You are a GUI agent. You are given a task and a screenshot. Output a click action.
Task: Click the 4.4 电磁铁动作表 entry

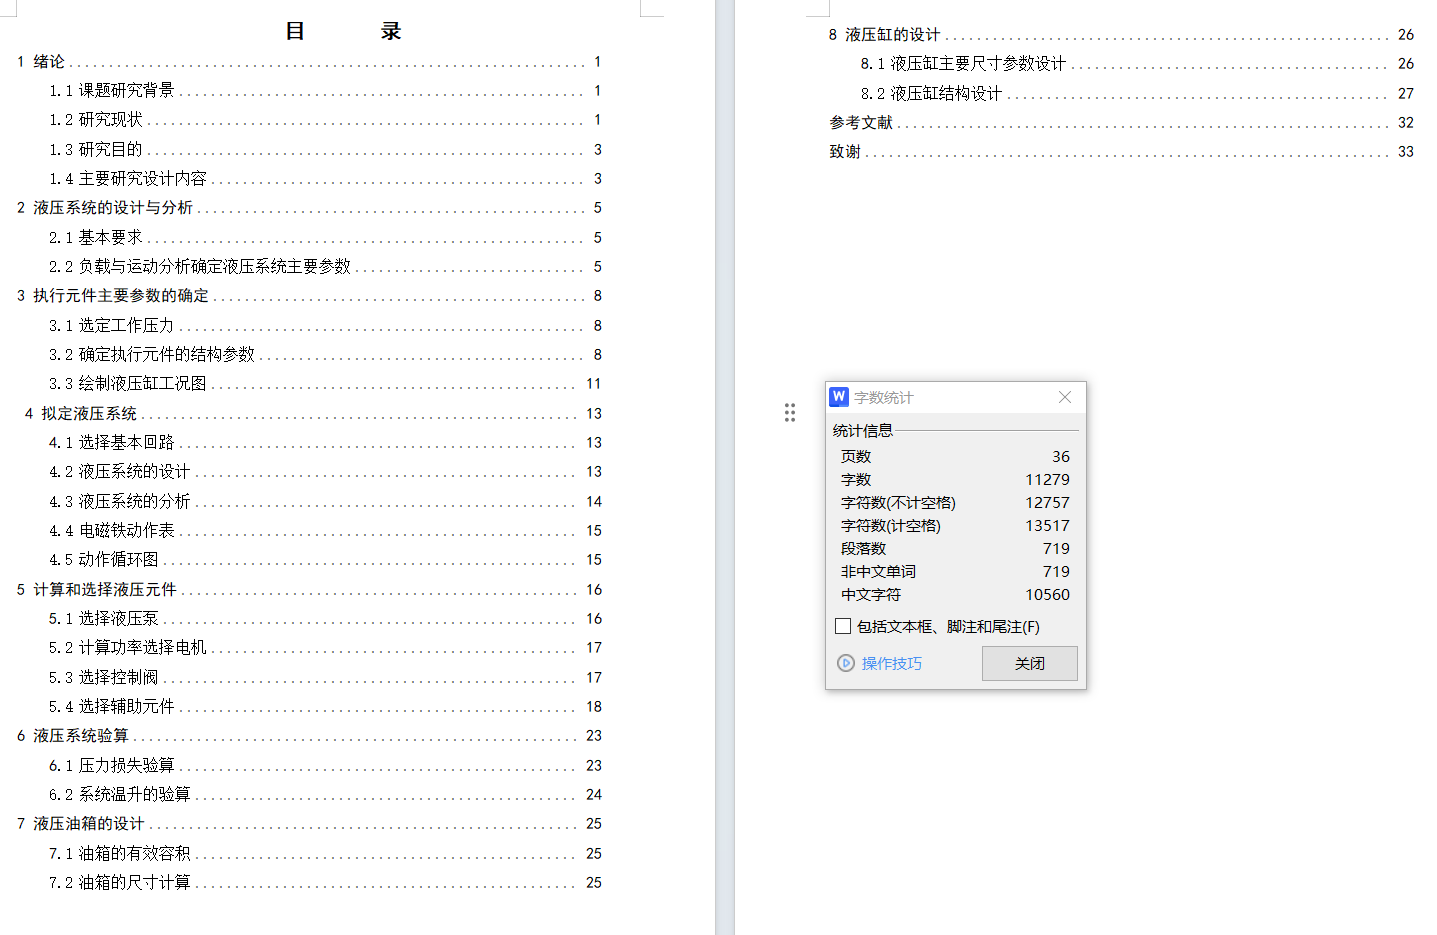[x=325, y=530]
